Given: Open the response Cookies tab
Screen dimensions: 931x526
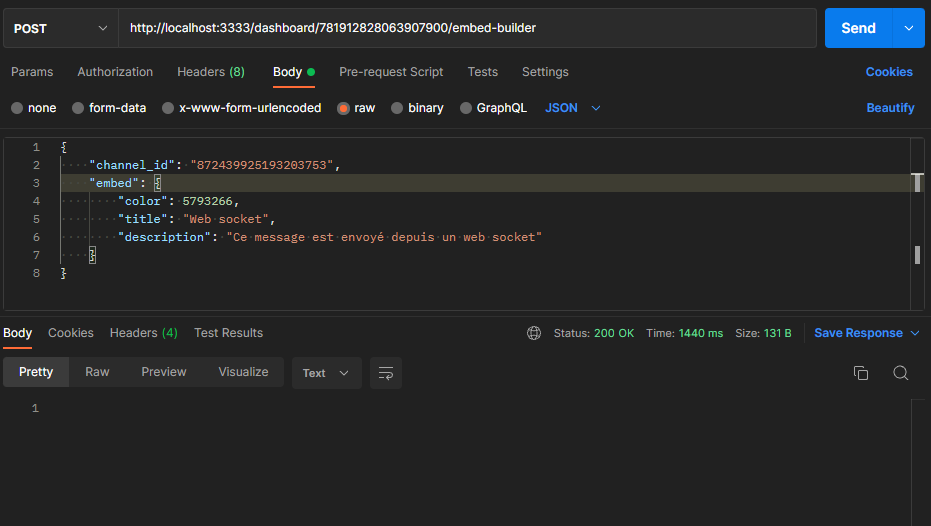Looking at the screenshot, I should click(x=71, y=333).
